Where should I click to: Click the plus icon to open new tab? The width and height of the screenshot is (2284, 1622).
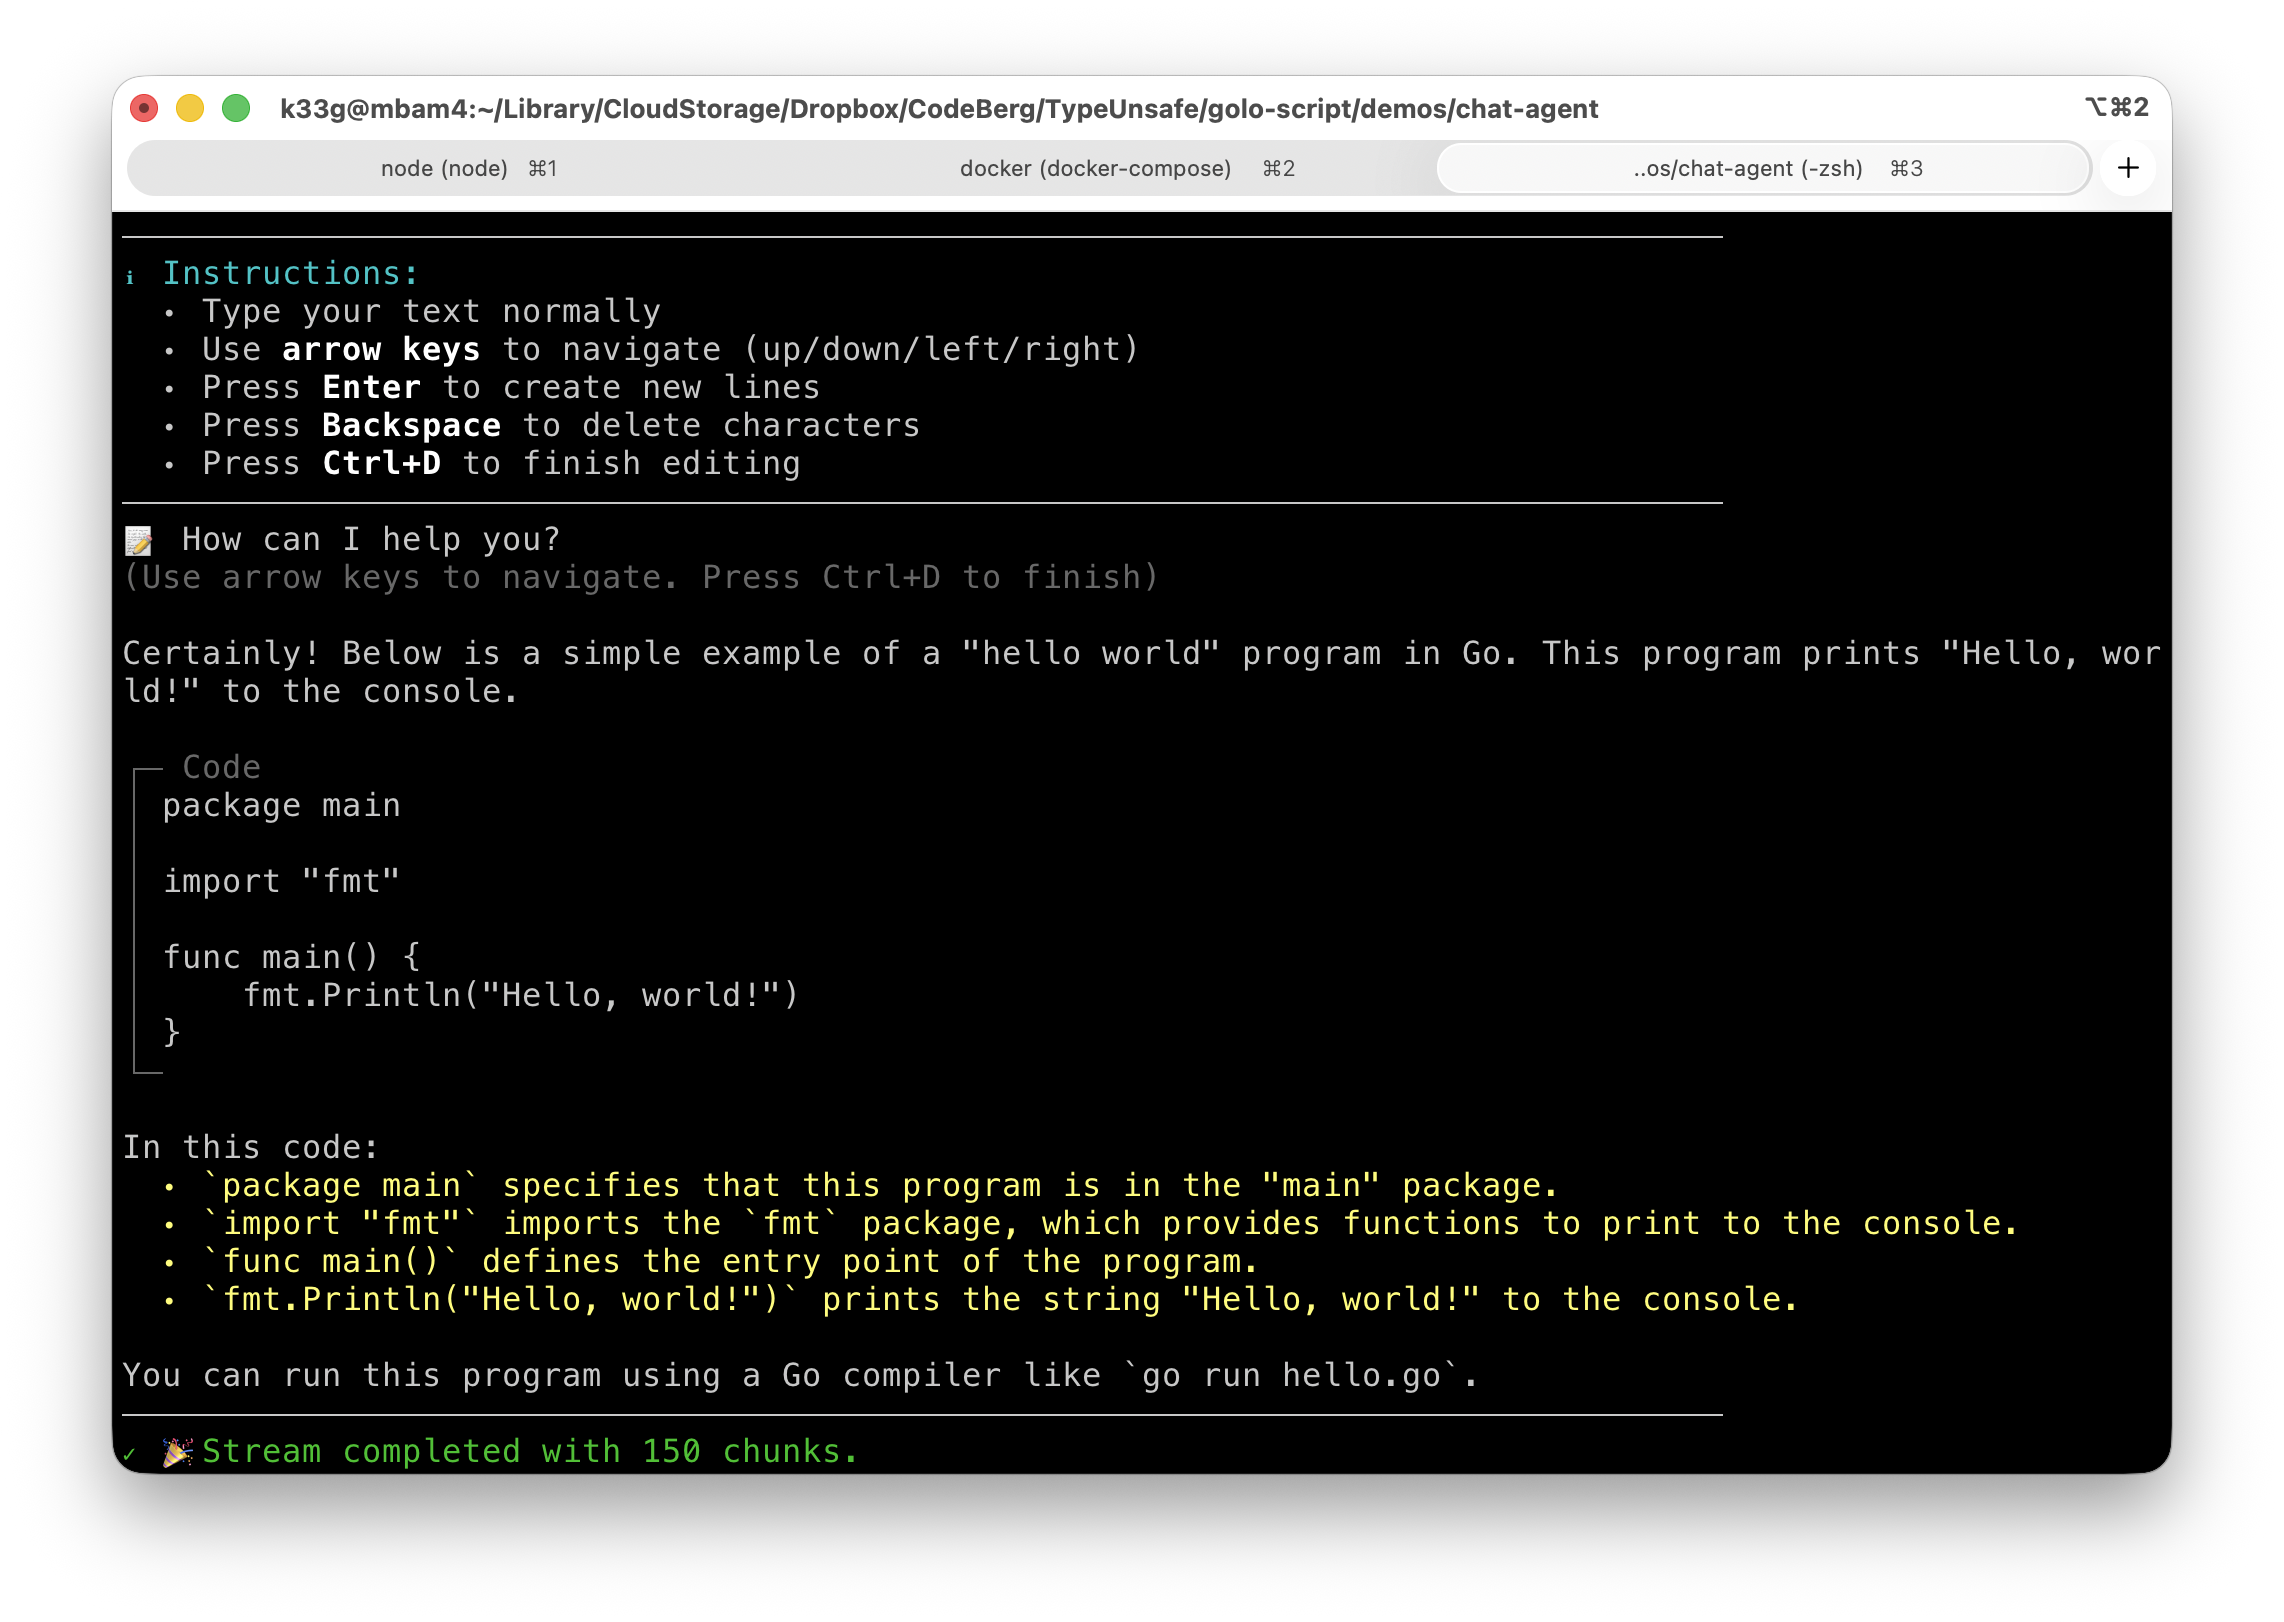pos(2128,168)
